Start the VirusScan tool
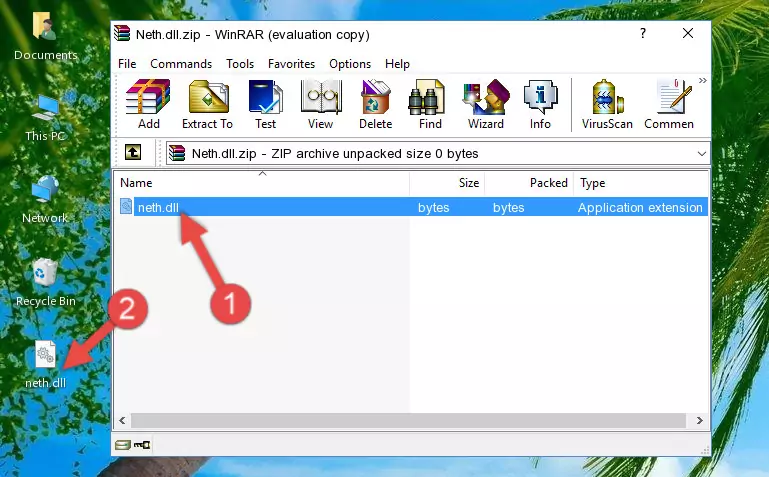This screenshot has height=477, width=769. click(607, 104)
